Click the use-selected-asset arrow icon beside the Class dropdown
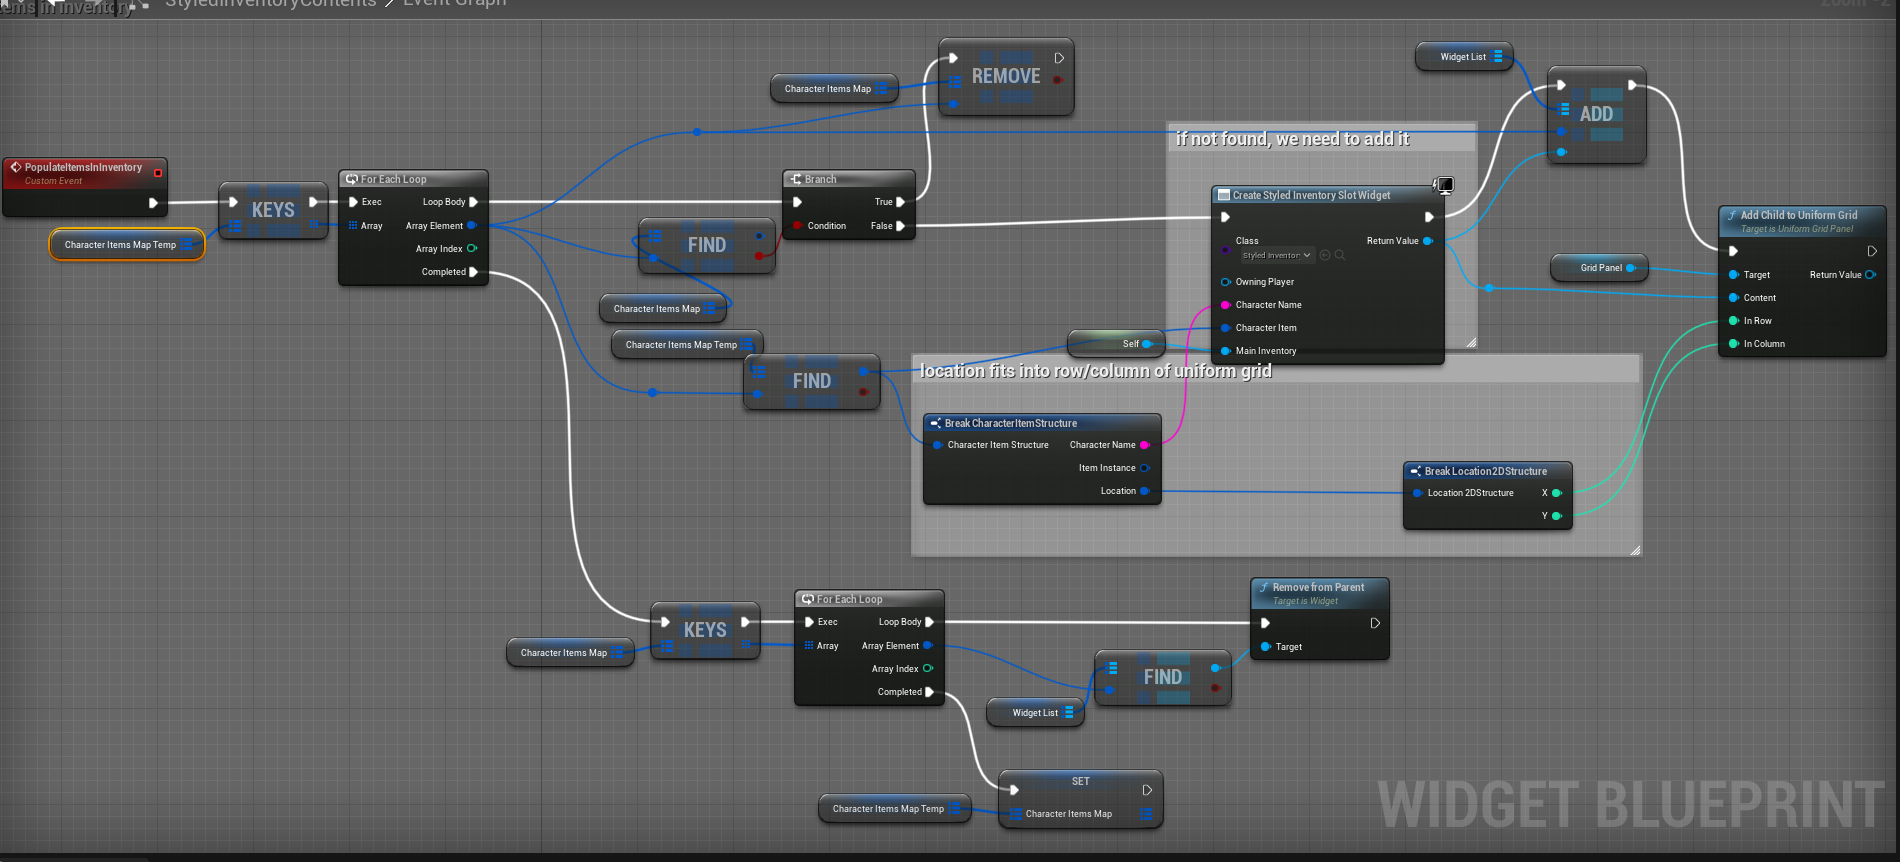 (1325, 255)
